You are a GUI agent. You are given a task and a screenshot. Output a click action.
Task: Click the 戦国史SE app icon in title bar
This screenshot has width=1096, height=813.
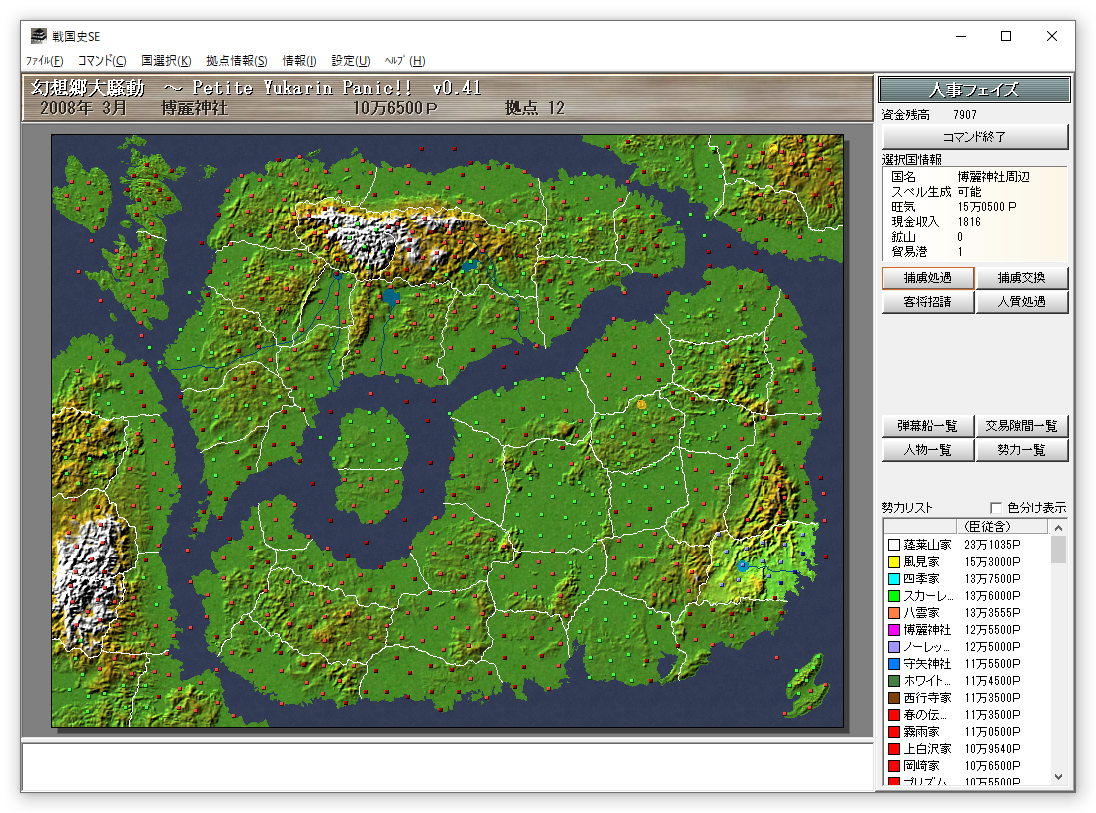coord(38,36)
